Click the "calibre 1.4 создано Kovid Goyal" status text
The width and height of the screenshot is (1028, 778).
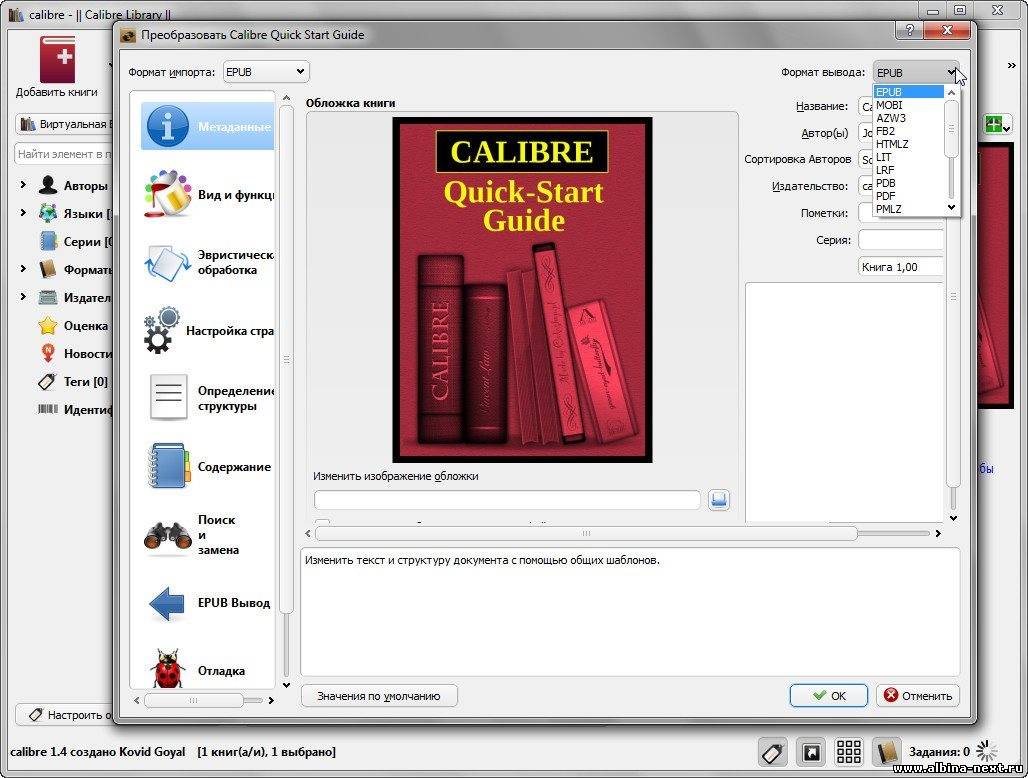pos(98,752)
